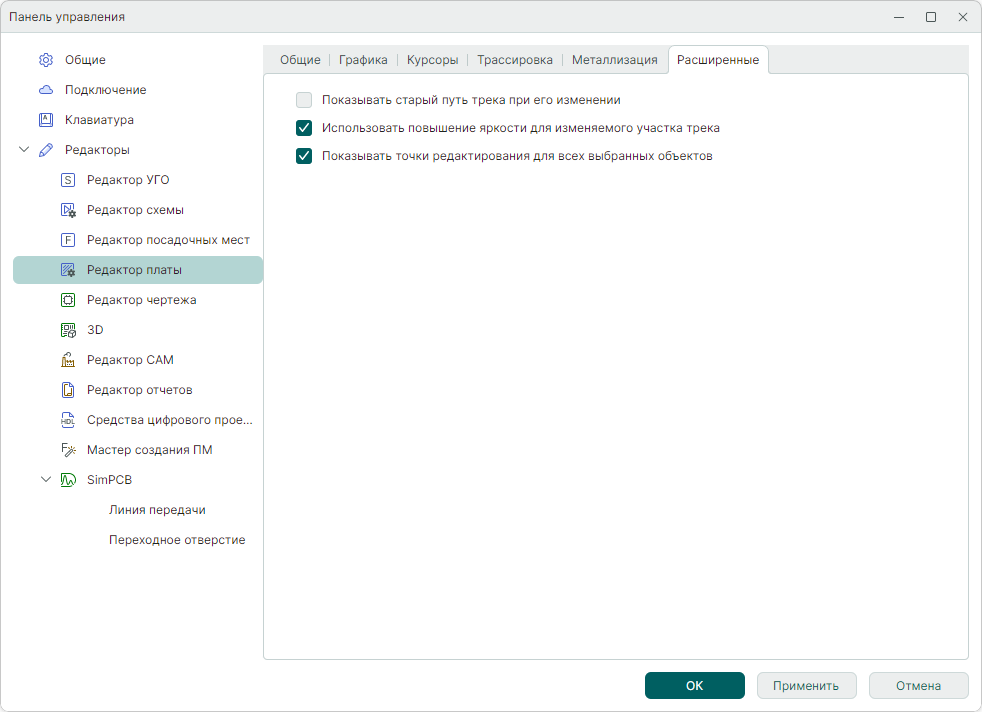The height and width of the screenshot is (712, 982).
Task: Collapse the SimPCB tree node
Action: click(x=46, y=480)
